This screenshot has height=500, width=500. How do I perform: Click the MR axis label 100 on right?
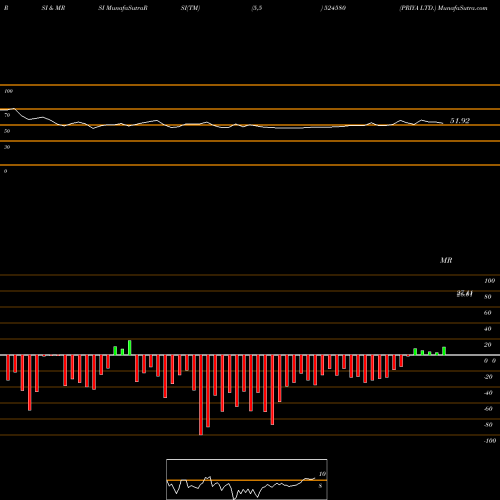[x=489, y=281]
